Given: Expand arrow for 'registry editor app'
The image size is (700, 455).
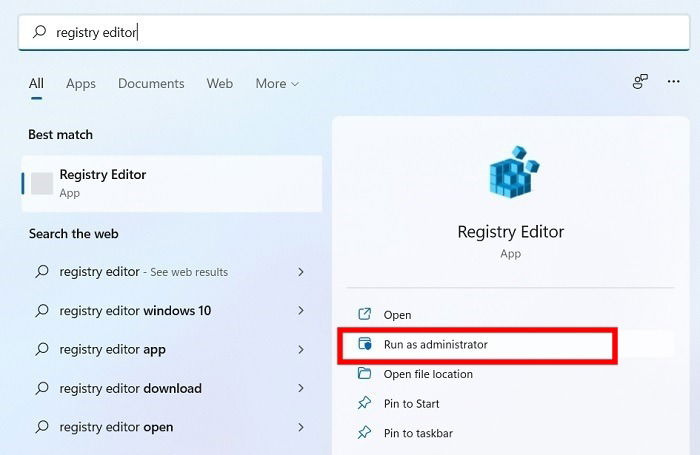Looking at the screenshot, I should click(x=301, y=349).
